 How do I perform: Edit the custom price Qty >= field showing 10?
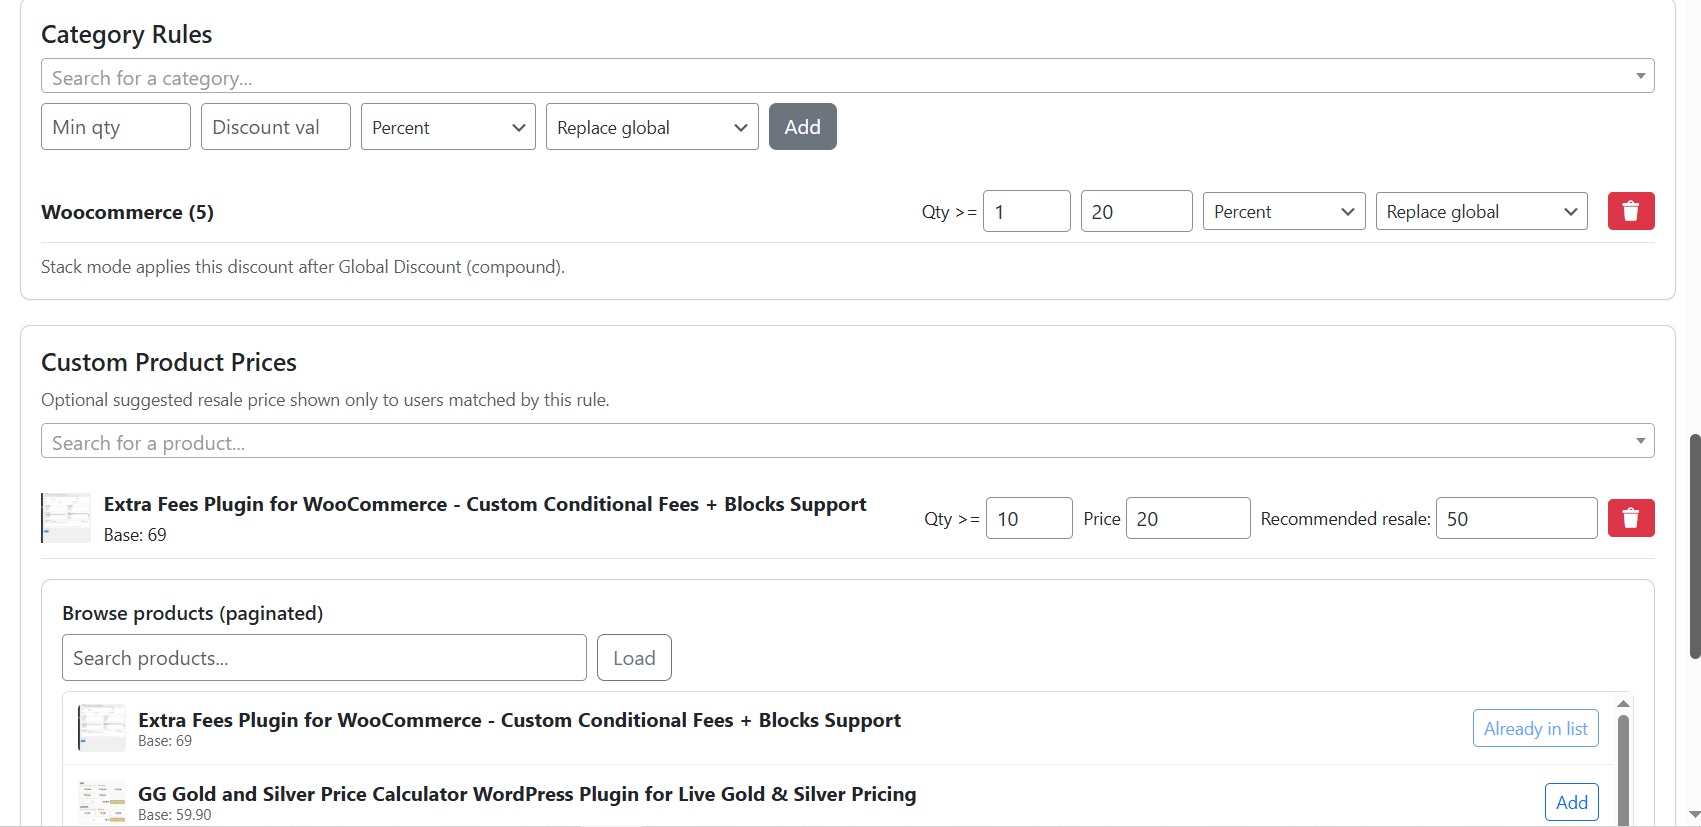coord(1029,518)
